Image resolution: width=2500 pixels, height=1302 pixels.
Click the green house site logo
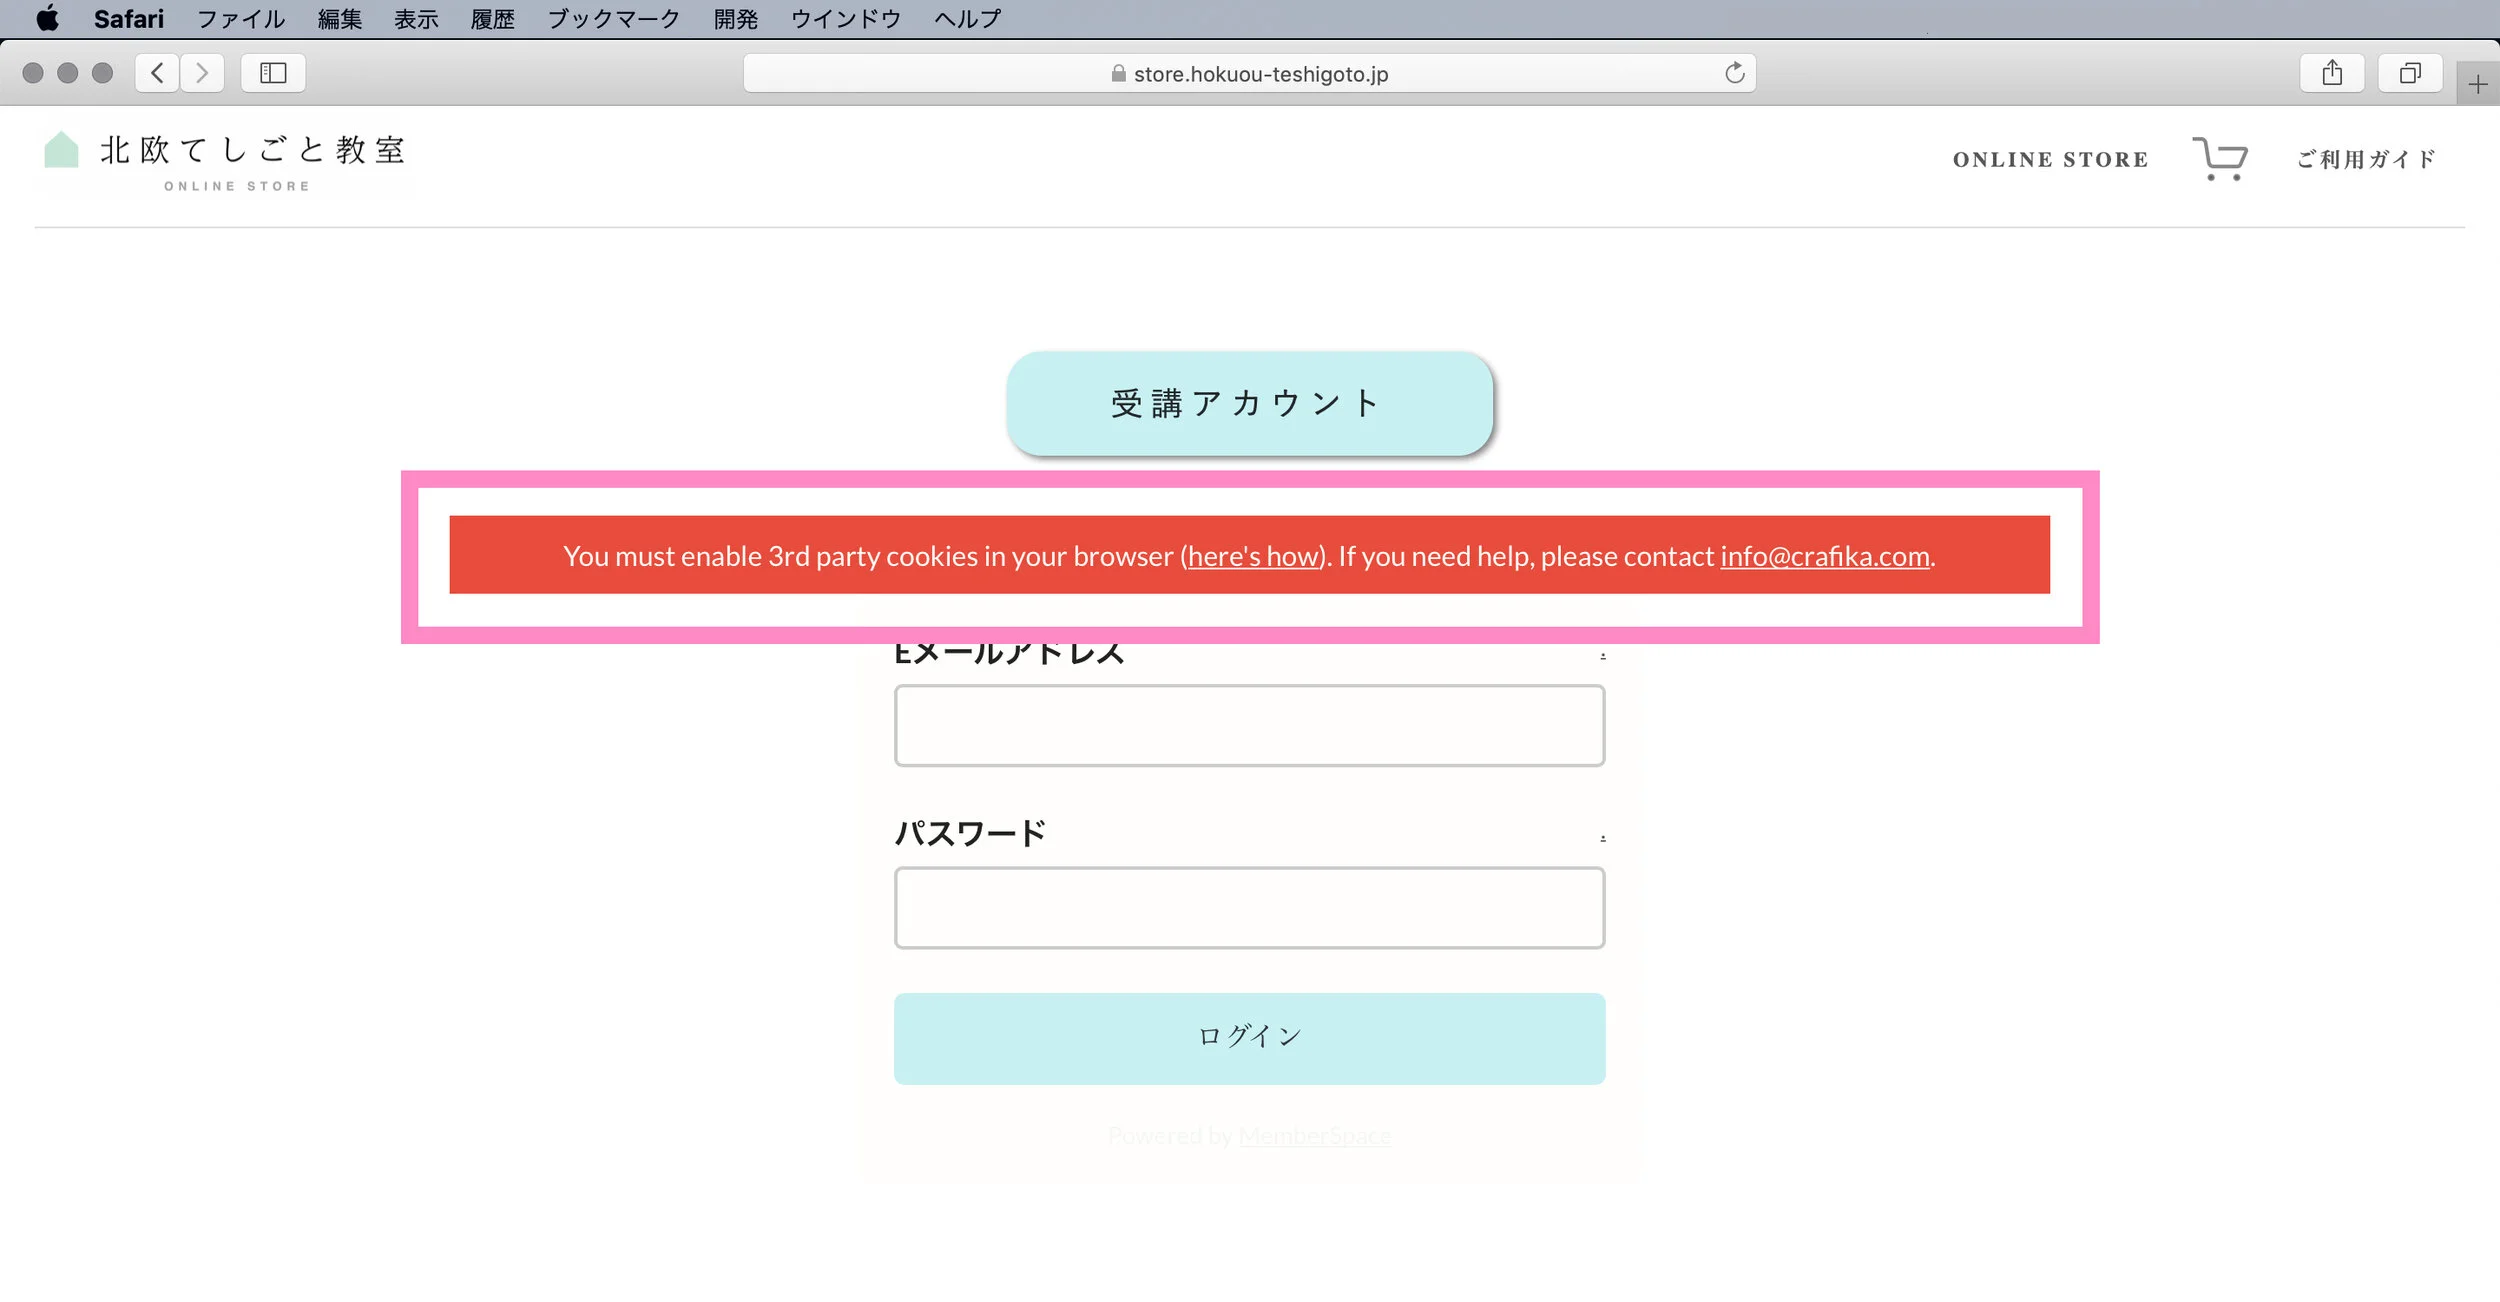(x=62, y=150)
